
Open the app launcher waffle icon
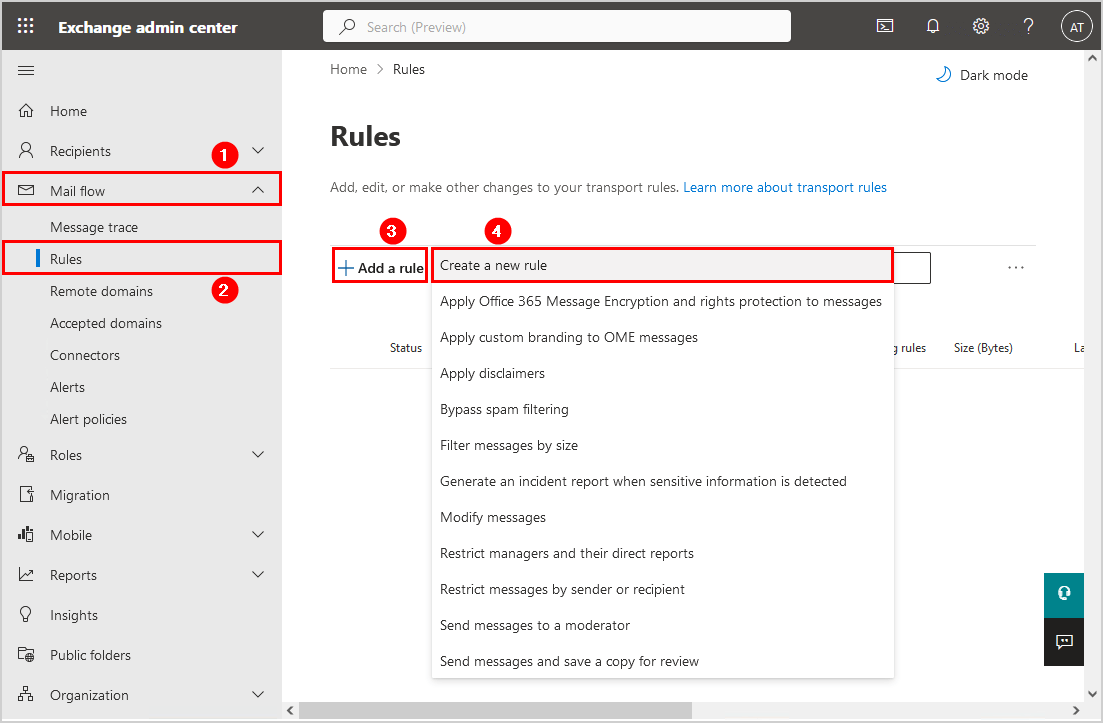click(26, 27)
